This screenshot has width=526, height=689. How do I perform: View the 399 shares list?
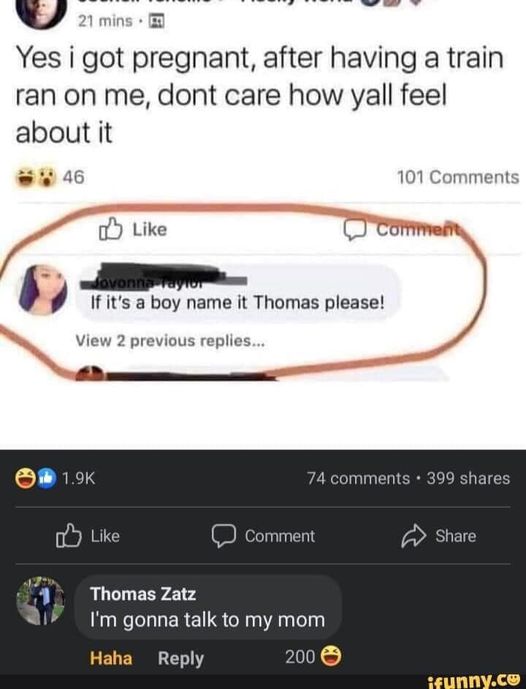pos(468,479)
